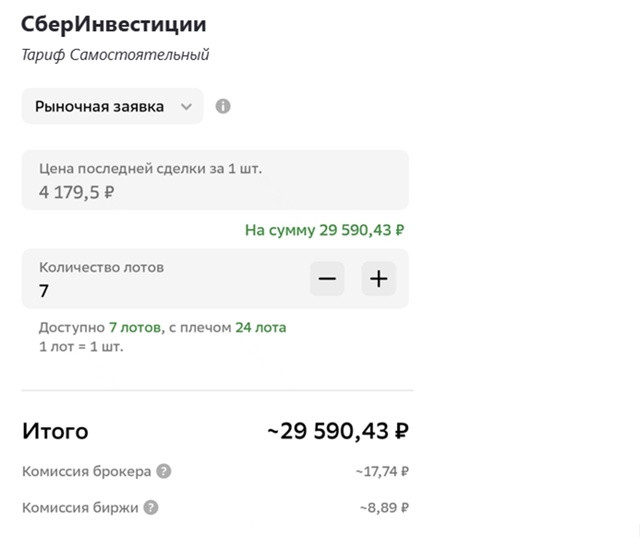The width and height of the screenshot is (640, 537).
Task: Select the available 7 лотов green link
Action: 135,327
